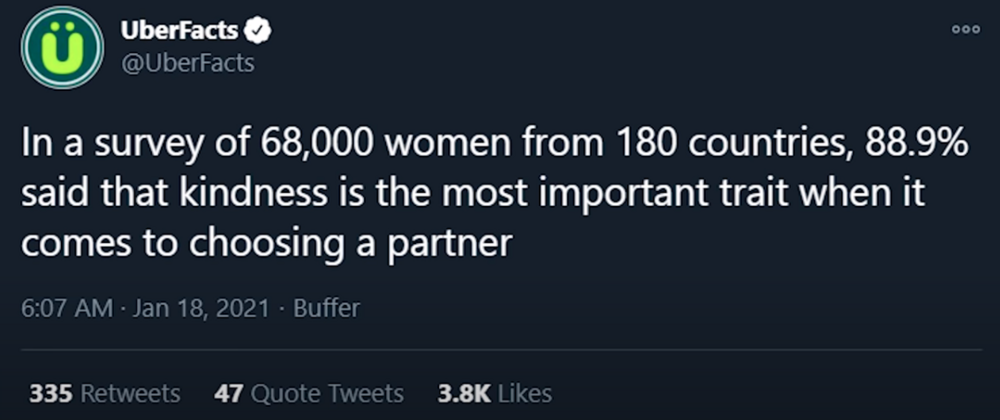This screenshot has width=1000, height=420.
Task: Open the @UberFacts handle link
Action: (188, 64)
